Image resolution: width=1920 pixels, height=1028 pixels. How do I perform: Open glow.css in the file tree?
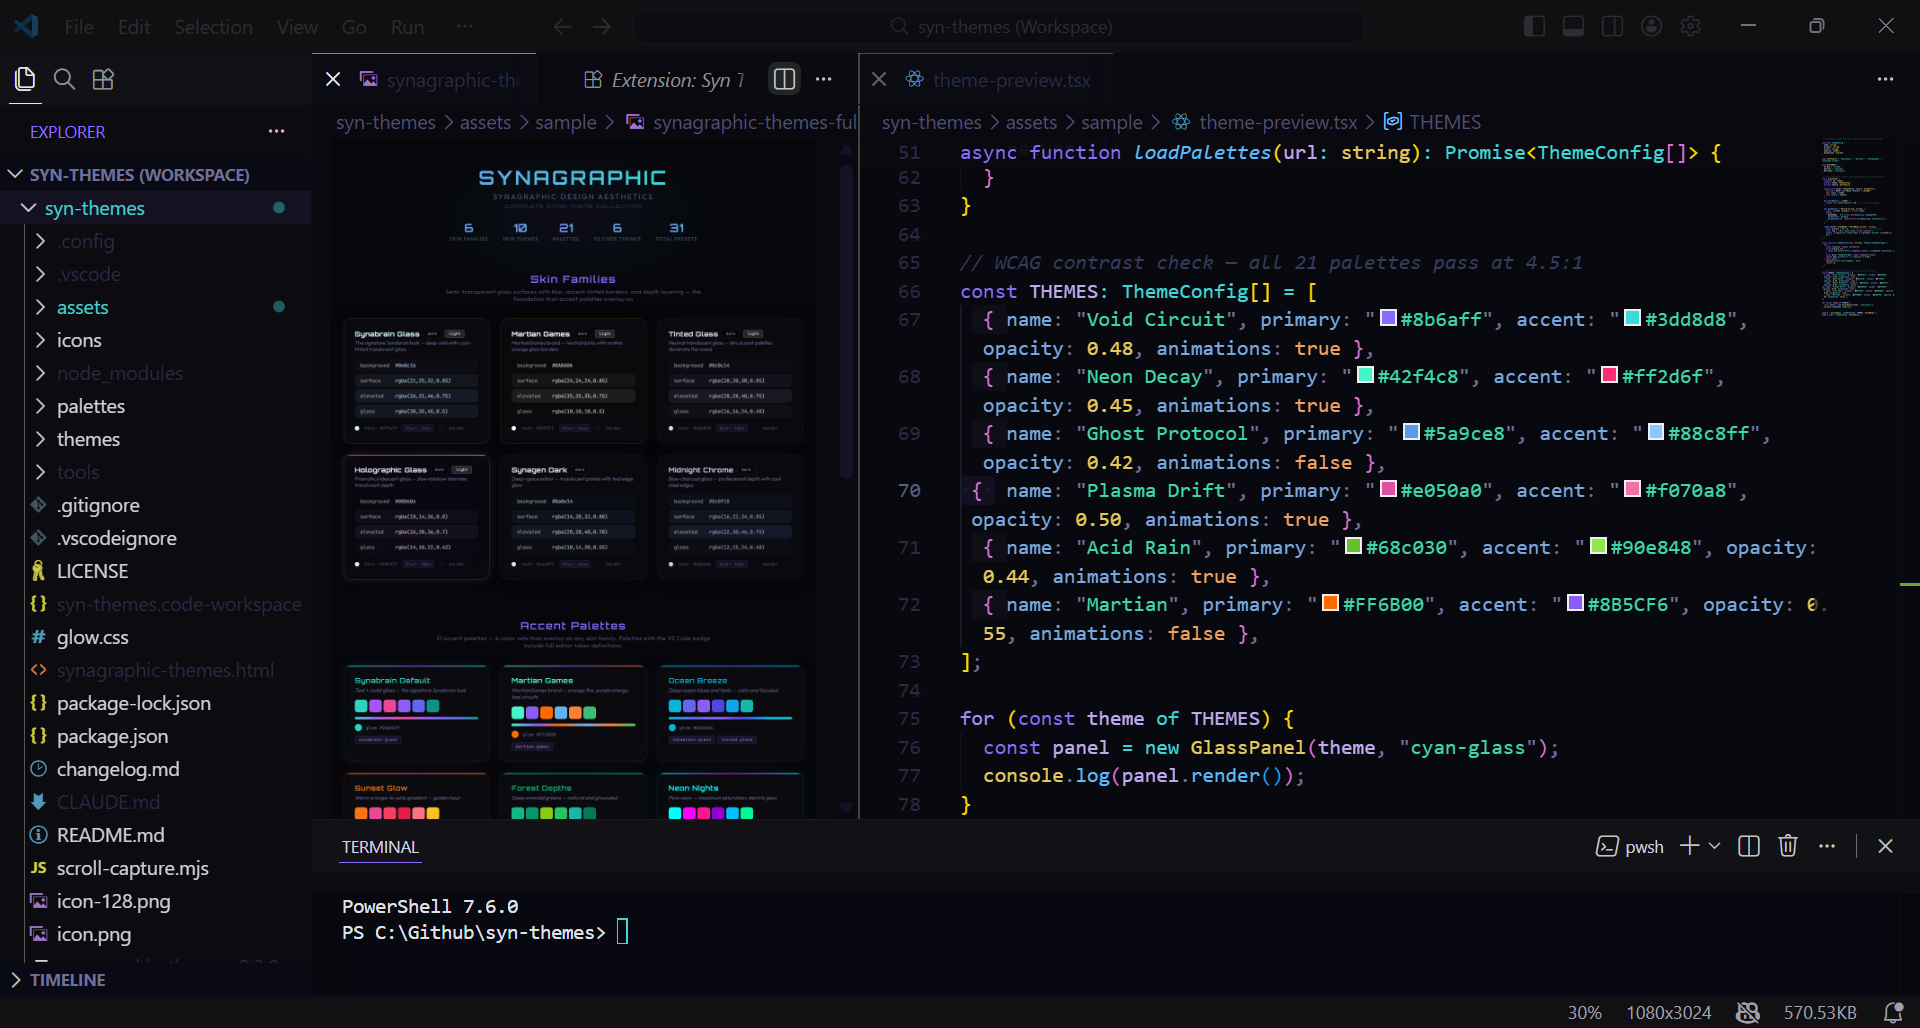[92, 636]
